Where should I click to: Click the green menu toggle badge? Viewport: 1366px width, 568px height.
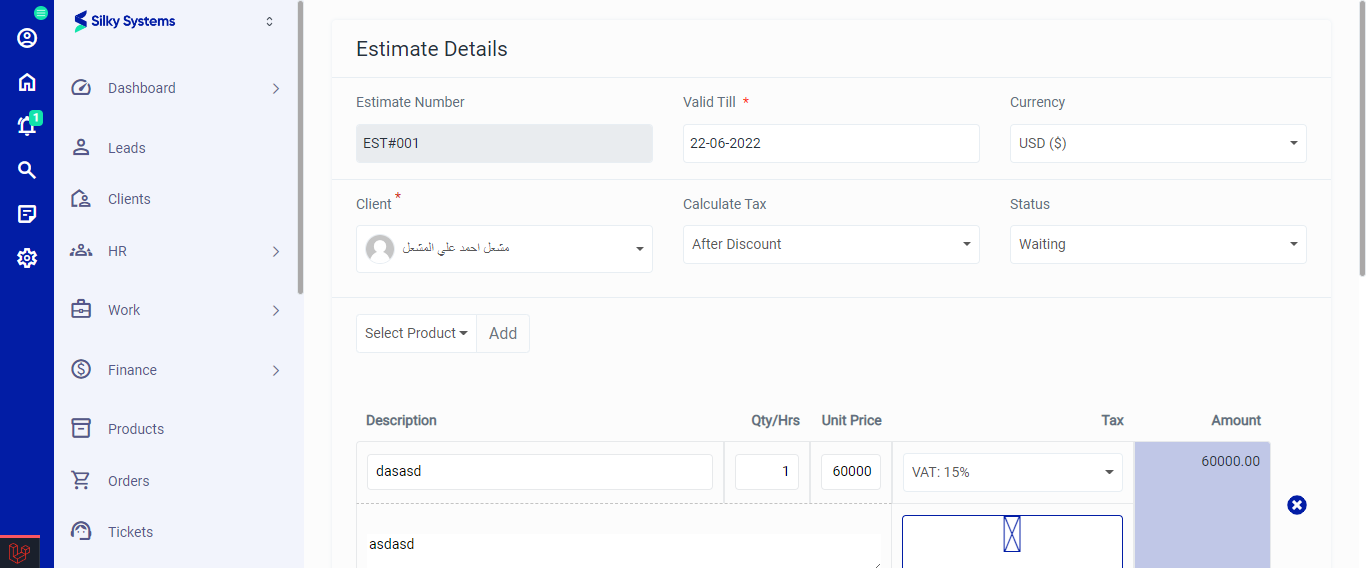(x=41, y=13)
